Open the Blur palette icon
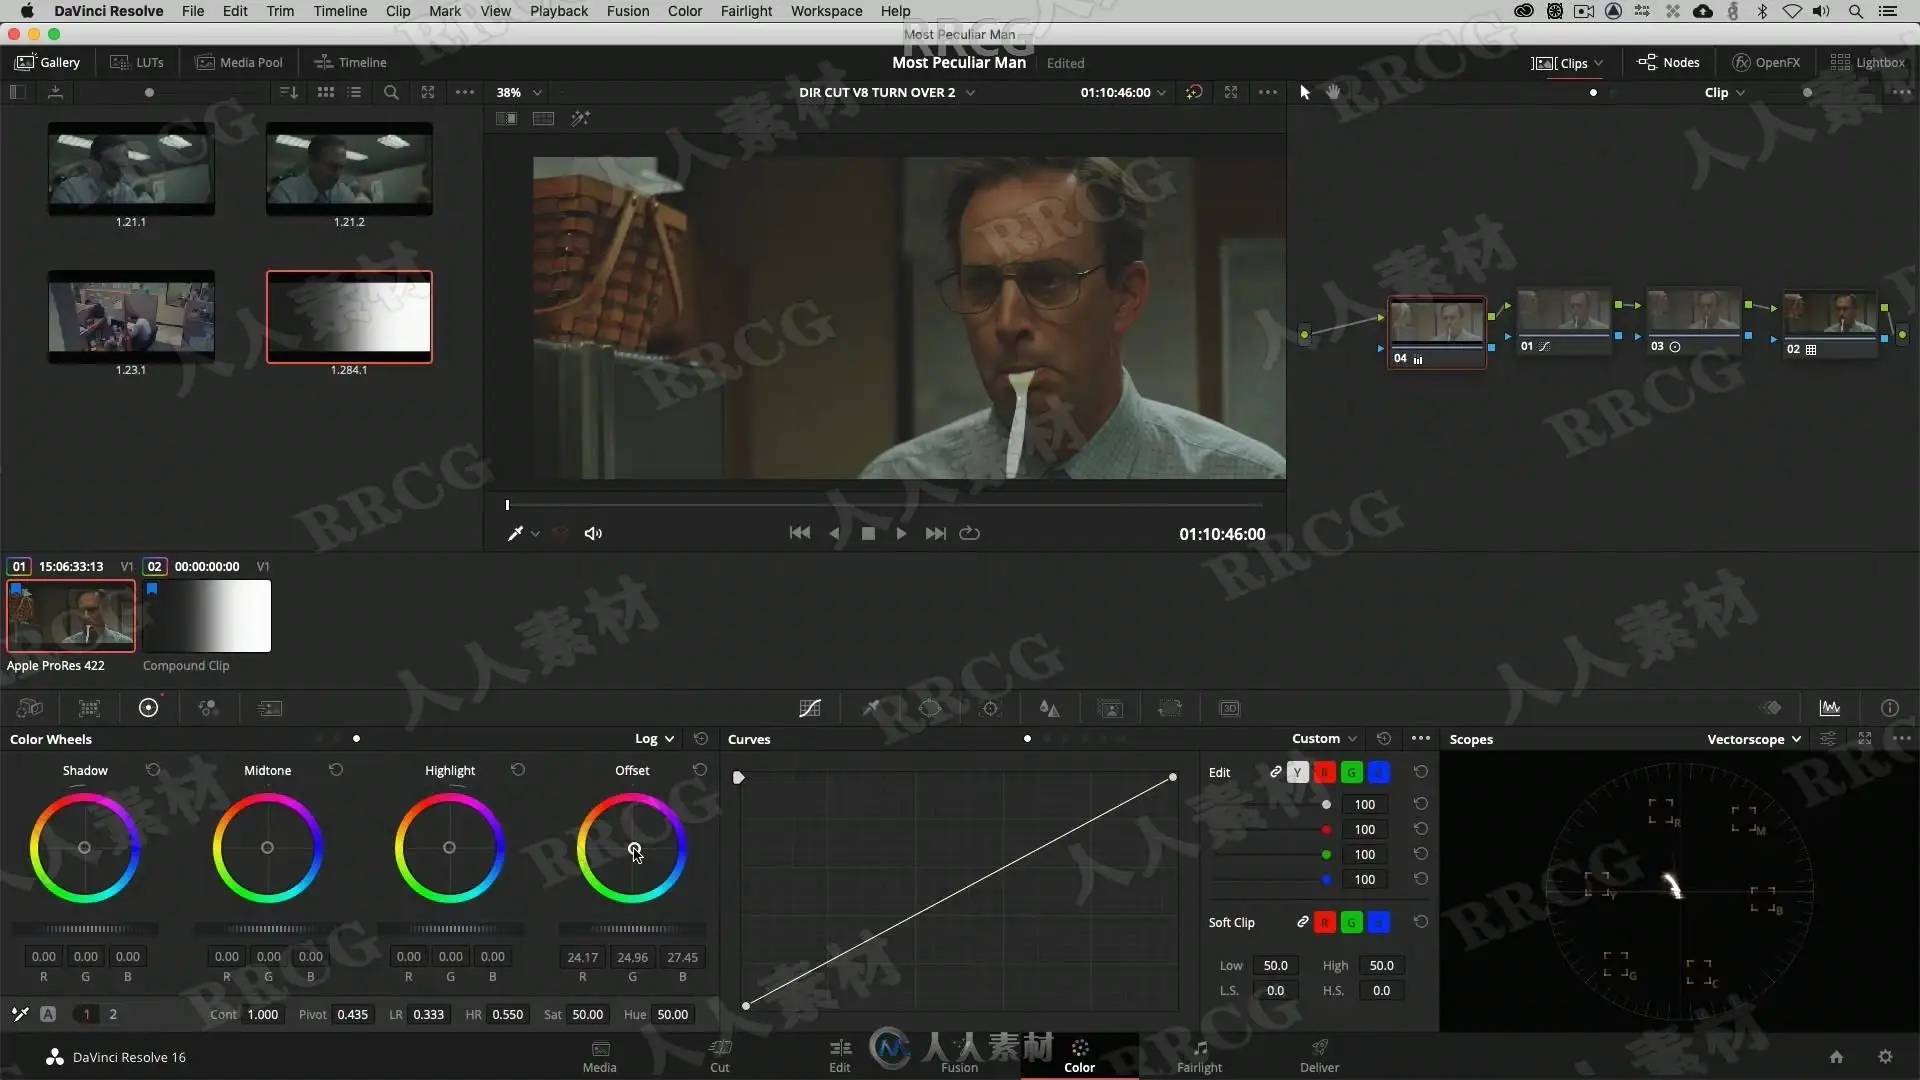The image size is (1920, 1080). (1049, 708)
